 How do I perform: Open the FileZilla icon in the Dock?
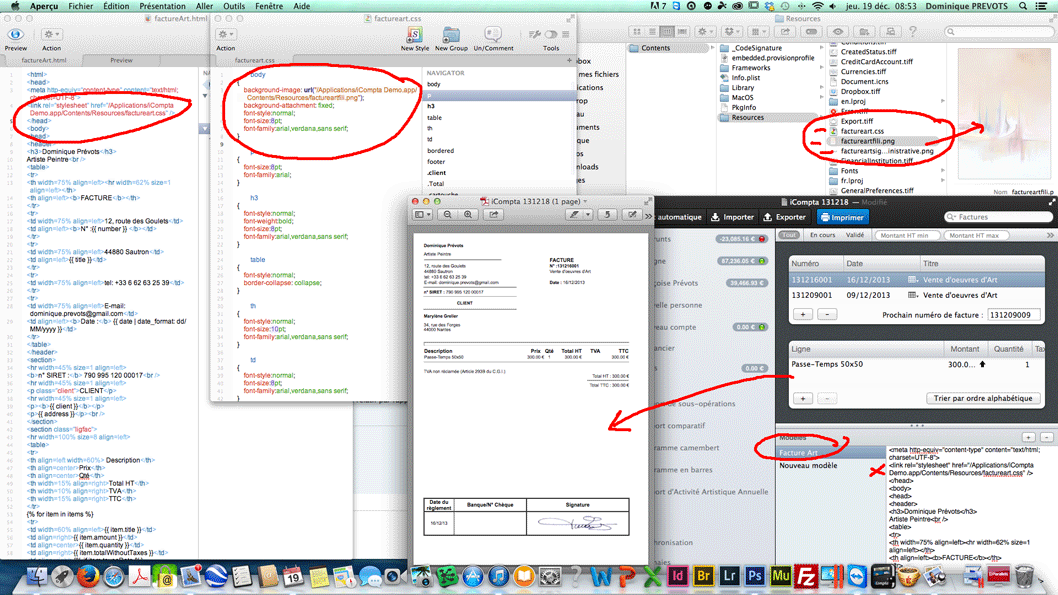[x=806, y=577]
